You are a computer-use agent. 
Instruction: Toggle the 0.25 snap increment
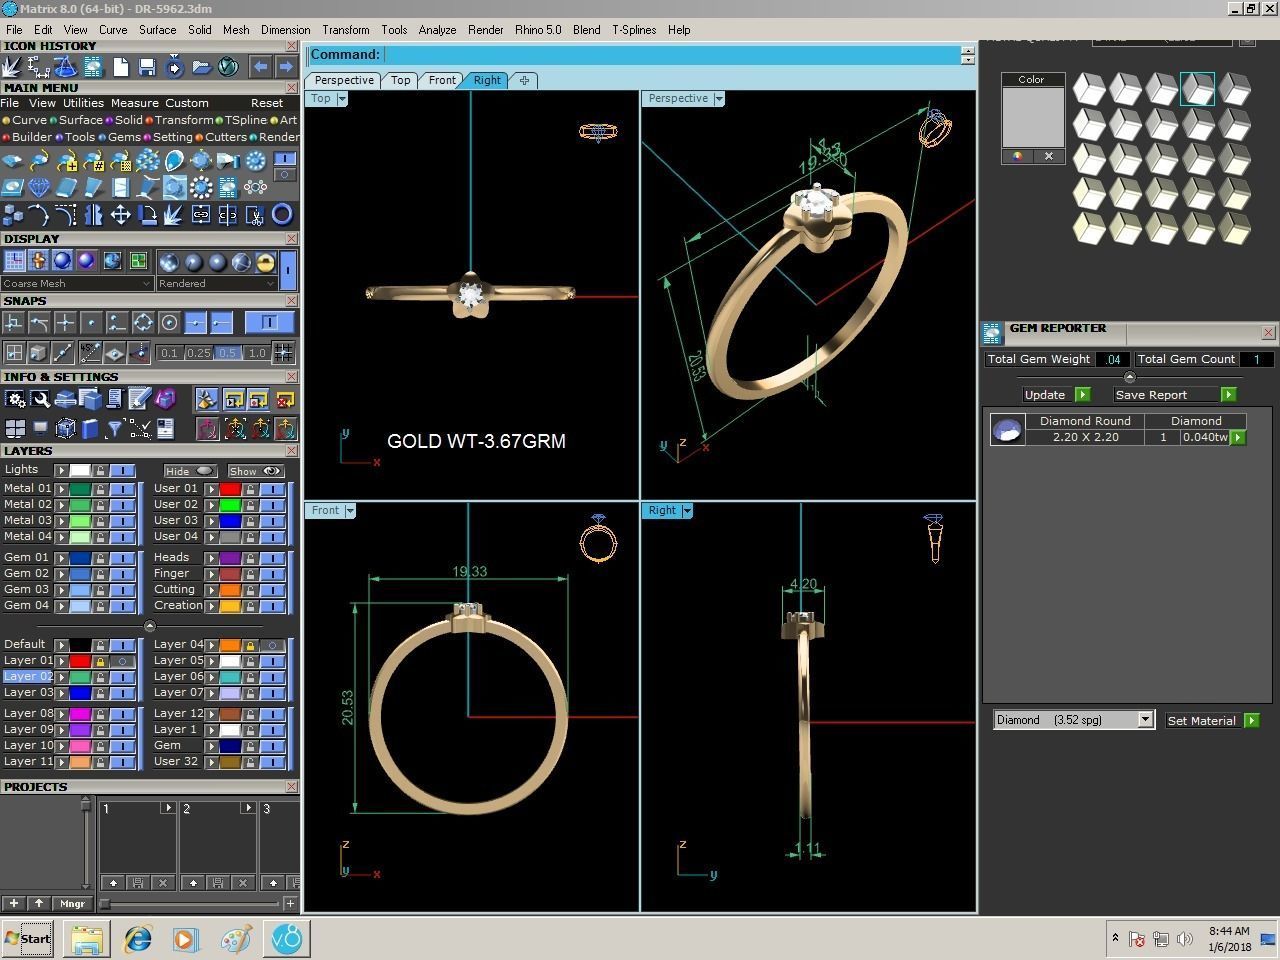click(x=198, y=353)
